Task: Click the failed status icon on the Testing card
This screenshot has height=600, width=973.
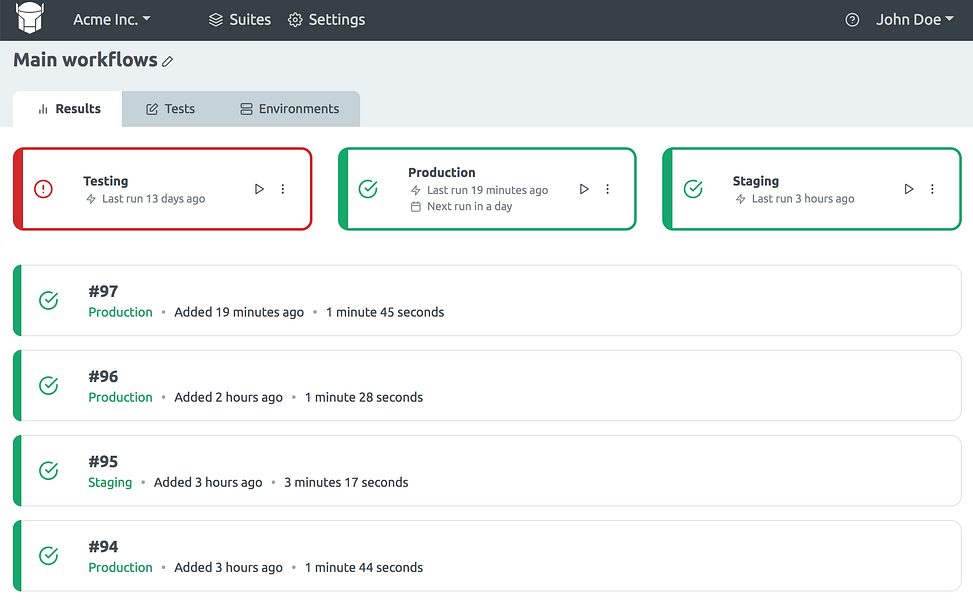Action: coord(43,189)
